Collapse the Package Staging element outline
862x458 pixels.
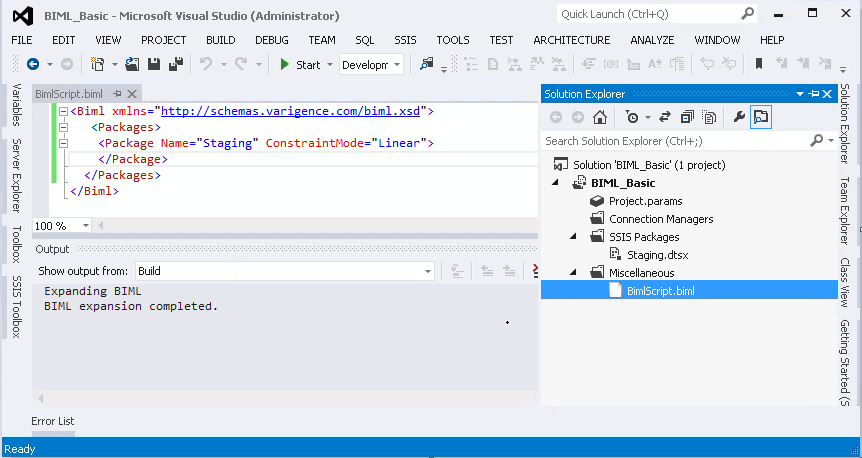(64, 144)
